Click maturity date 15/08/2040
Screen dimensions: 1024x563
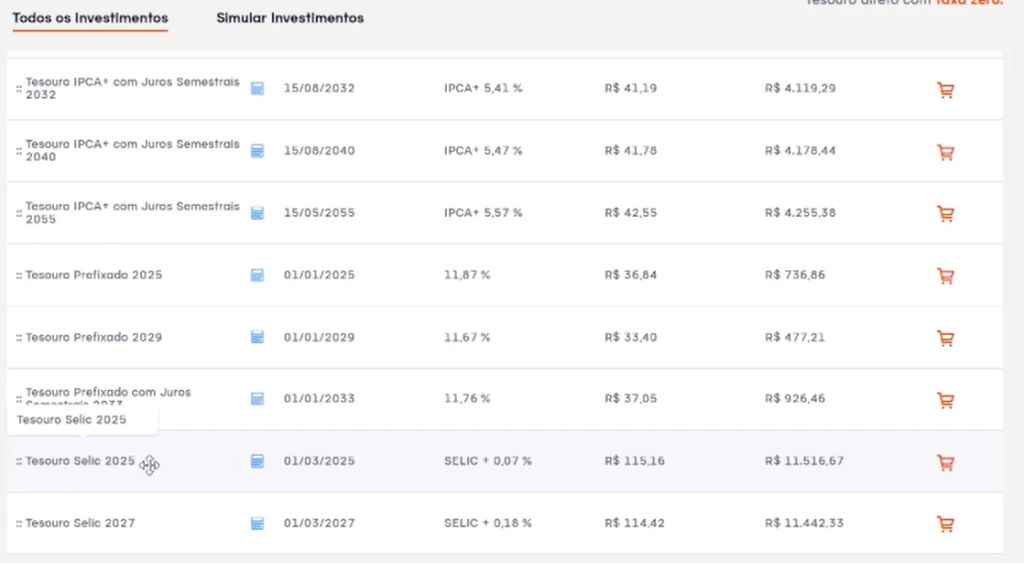pyautogui.click(x=319, y=150)
